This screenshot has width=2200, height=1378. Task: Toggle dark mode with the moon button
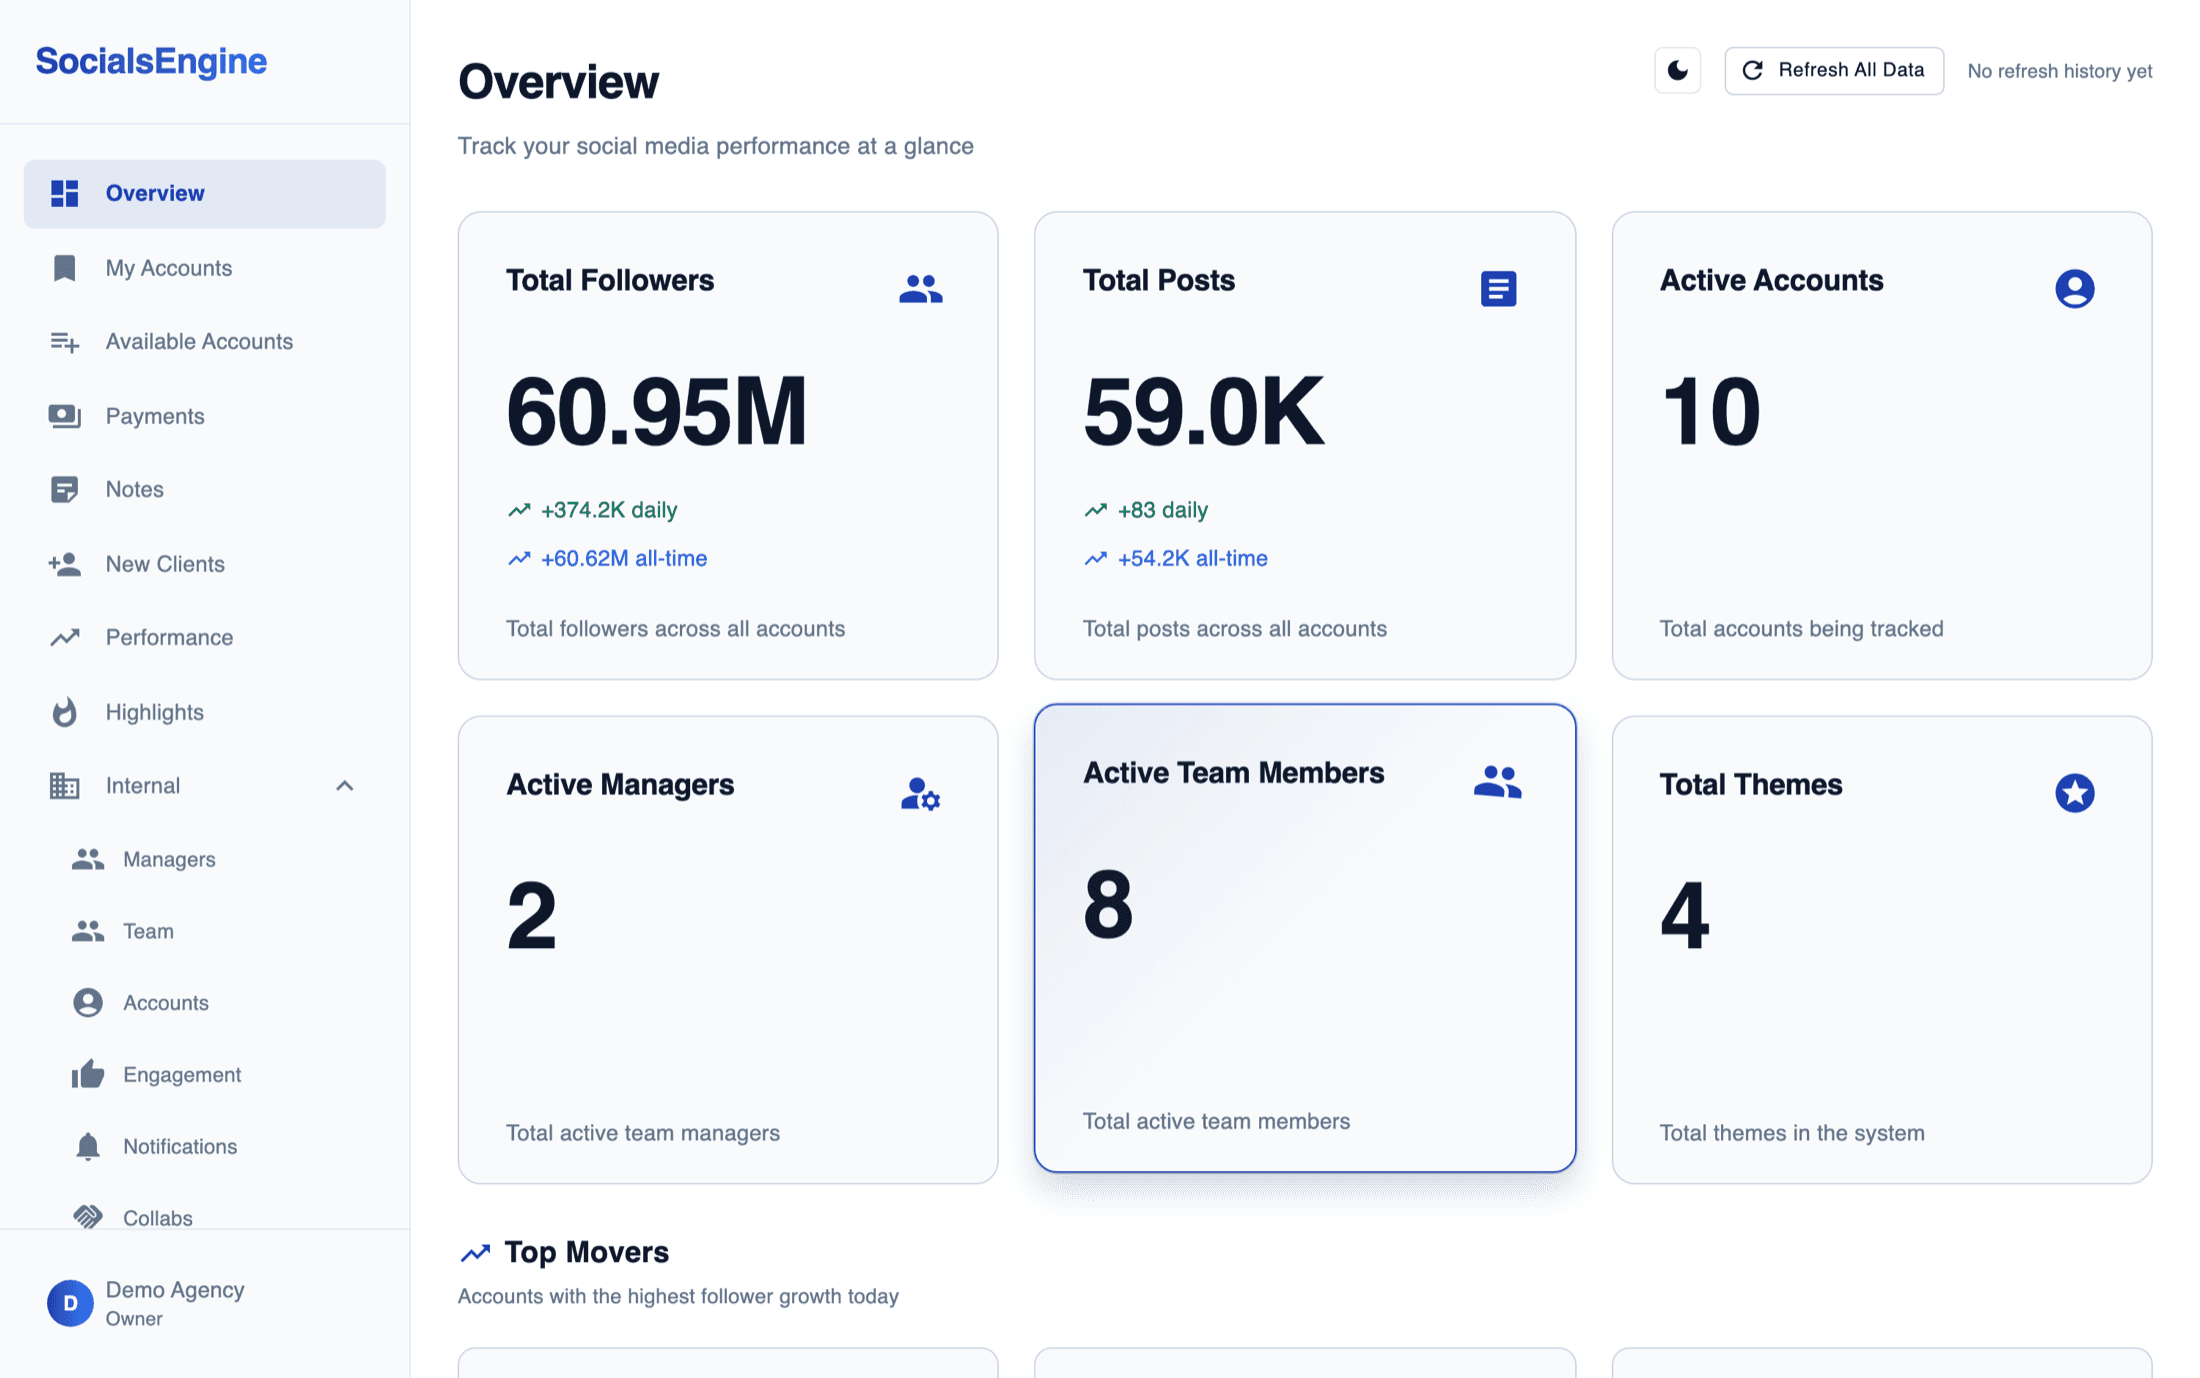pyautogui.click(x=1678, y=70)
